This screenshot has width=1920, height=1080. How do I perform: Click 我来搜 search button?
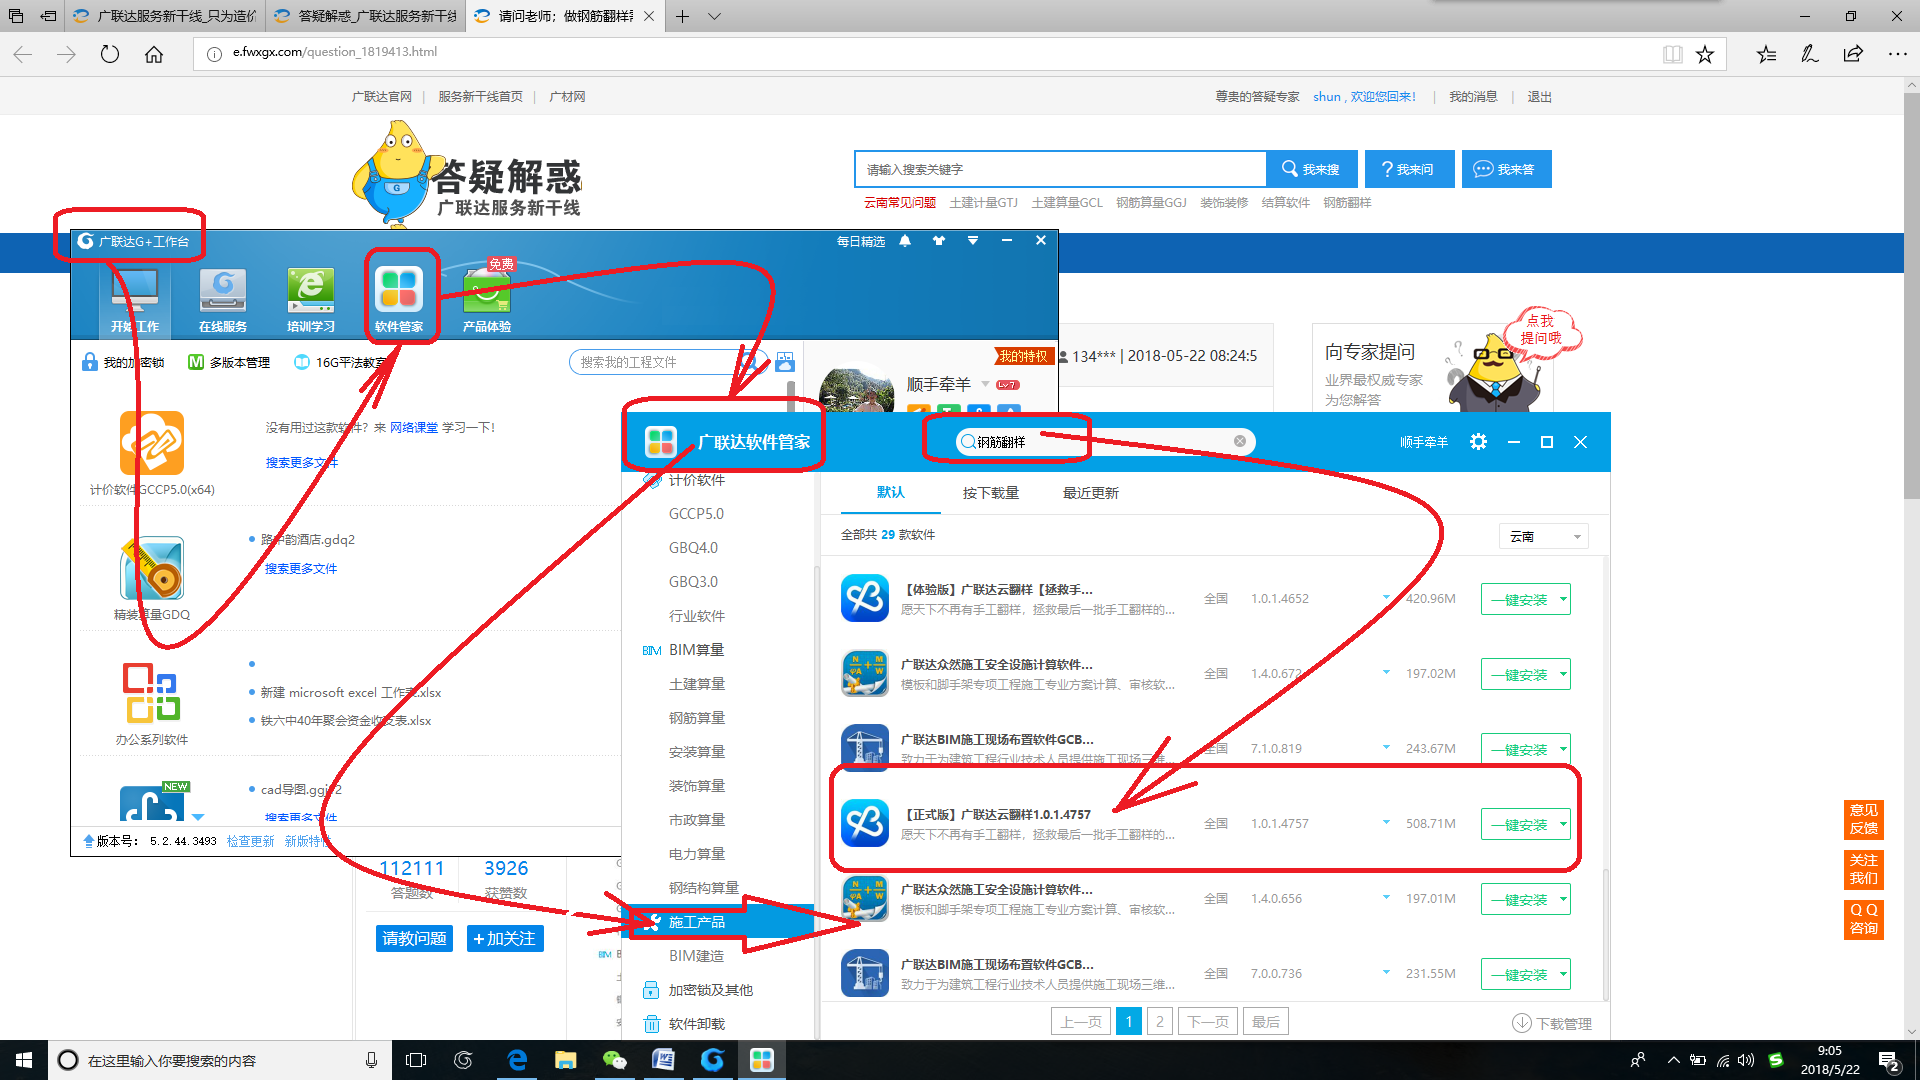click(x=1311, y=169)
